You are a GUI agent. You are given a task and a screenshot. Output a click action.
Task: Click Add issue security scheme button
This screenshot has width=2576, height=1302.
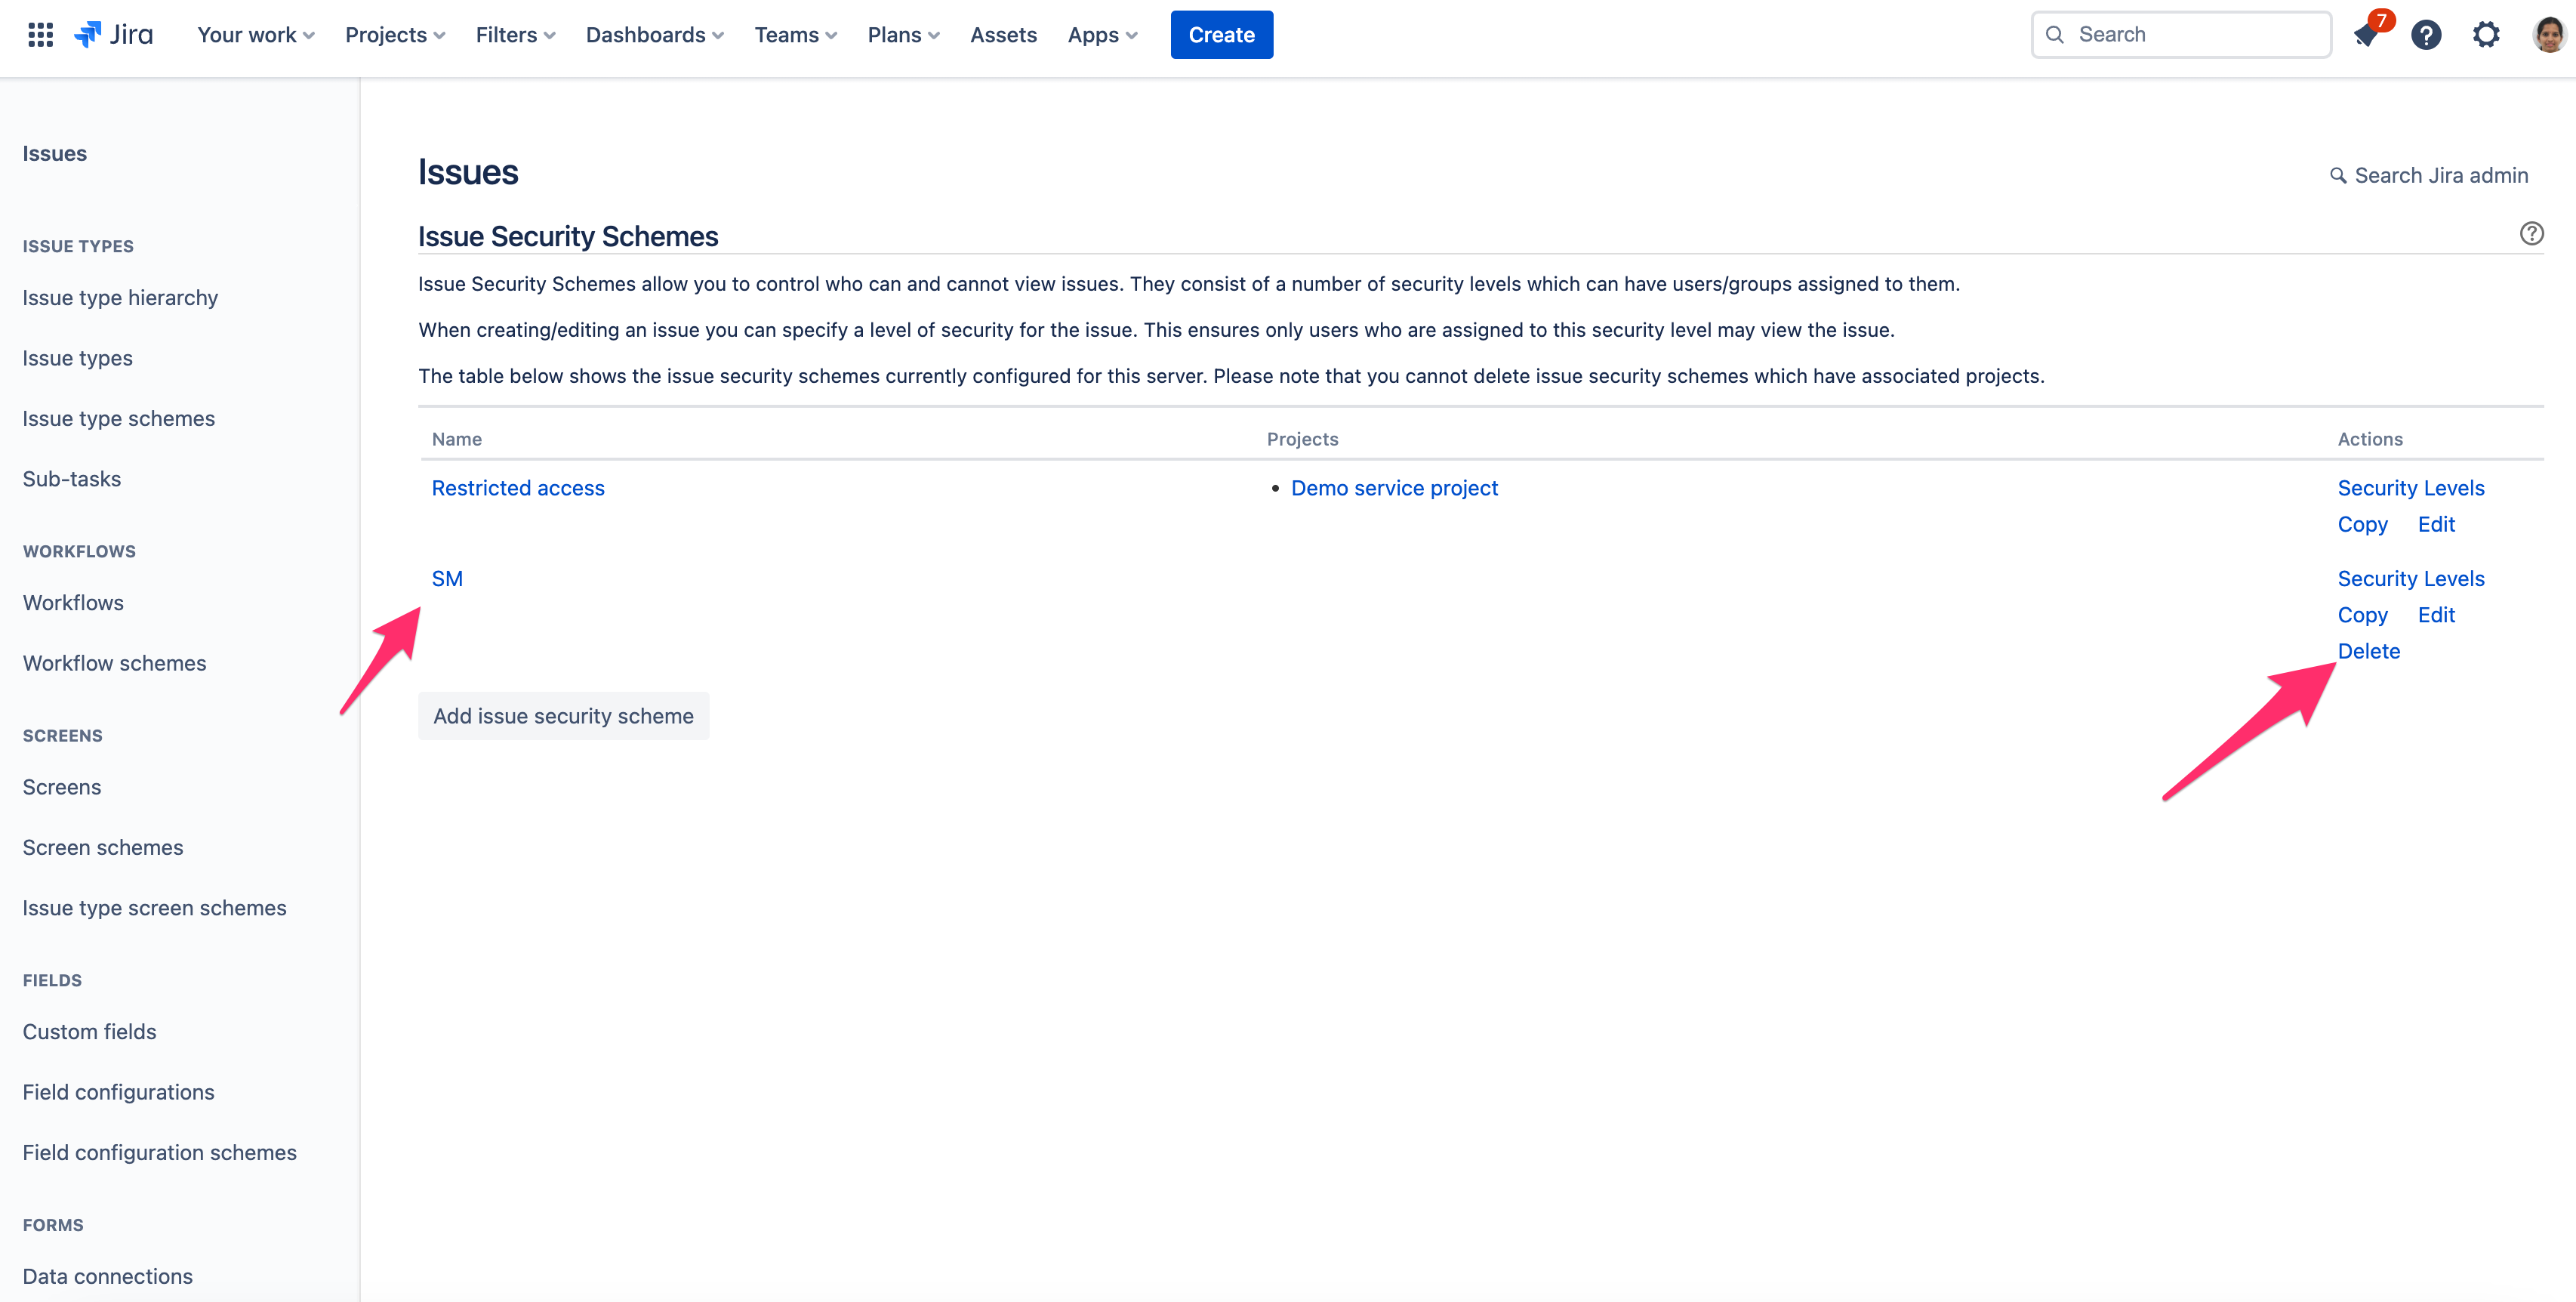point(563,716)
